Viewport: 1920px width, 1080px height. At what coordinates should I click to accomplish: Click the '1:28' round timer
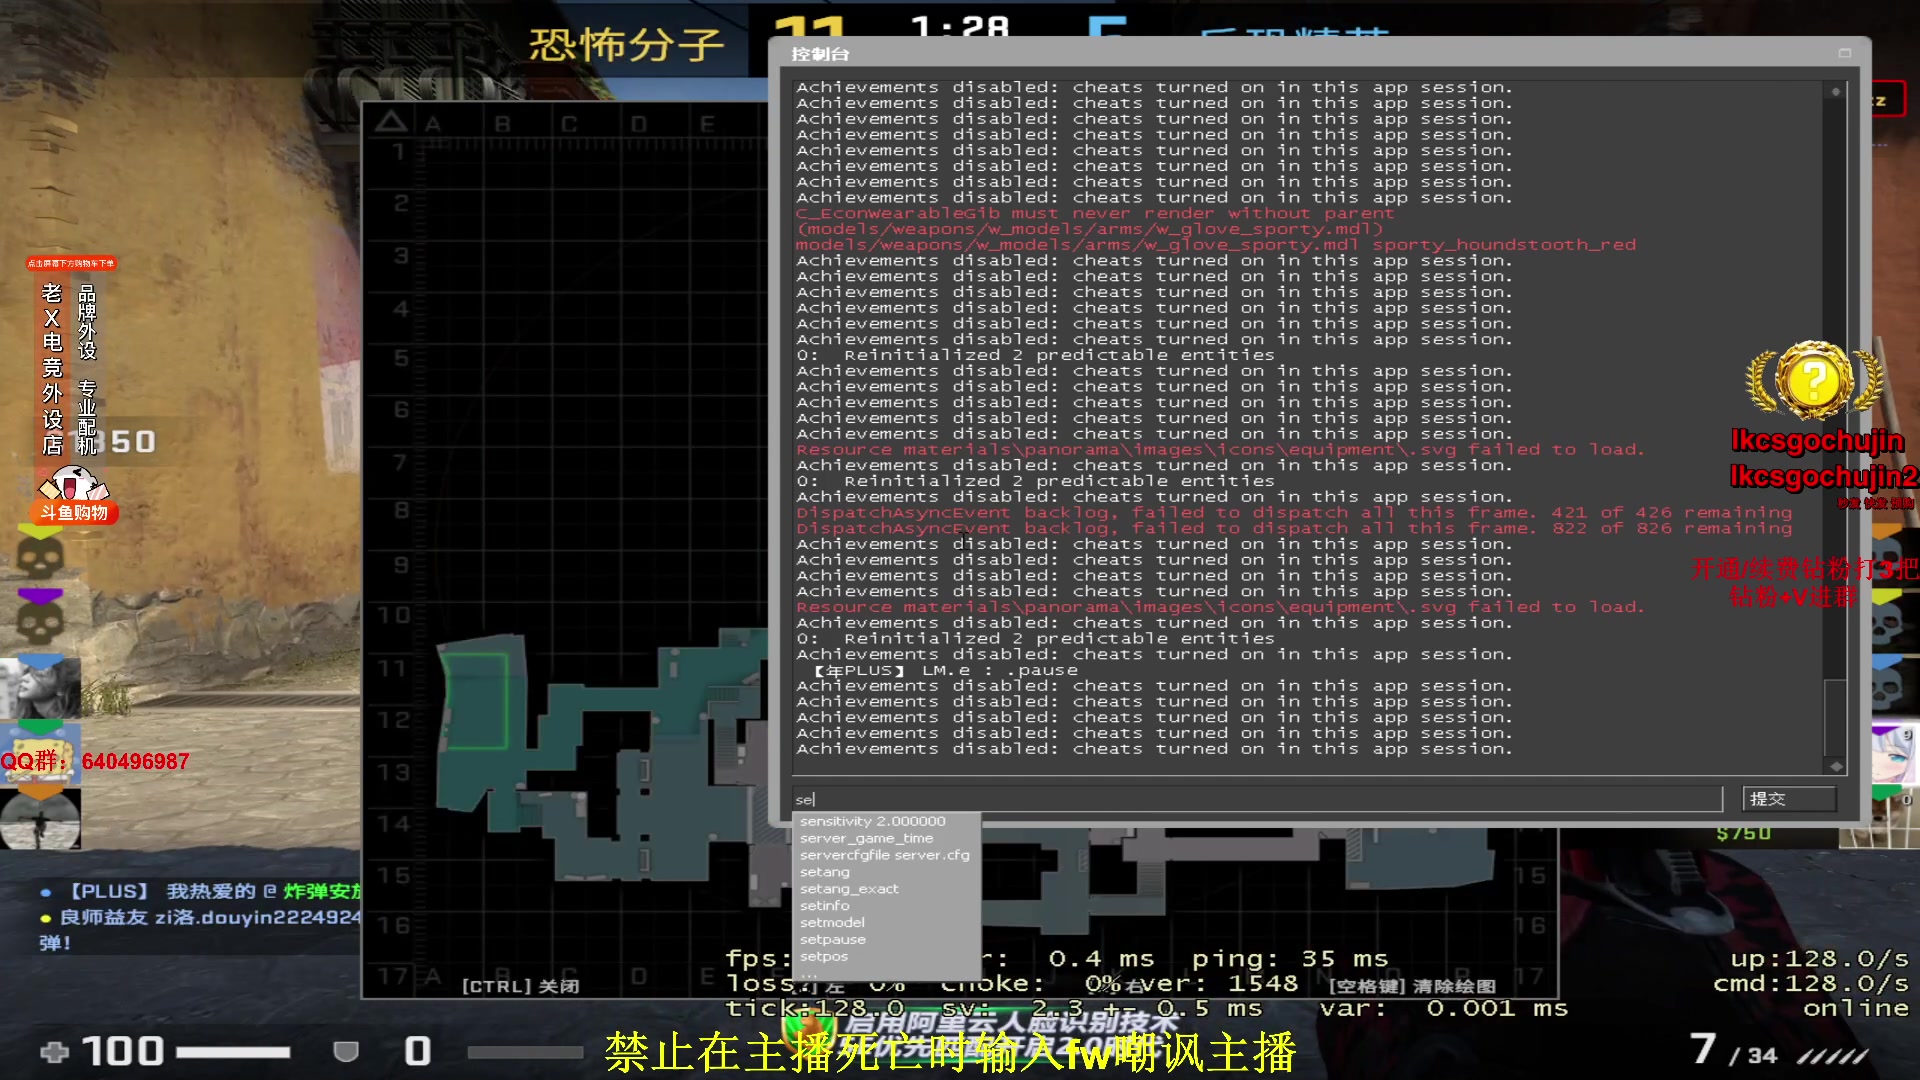(x=959, y=27)
